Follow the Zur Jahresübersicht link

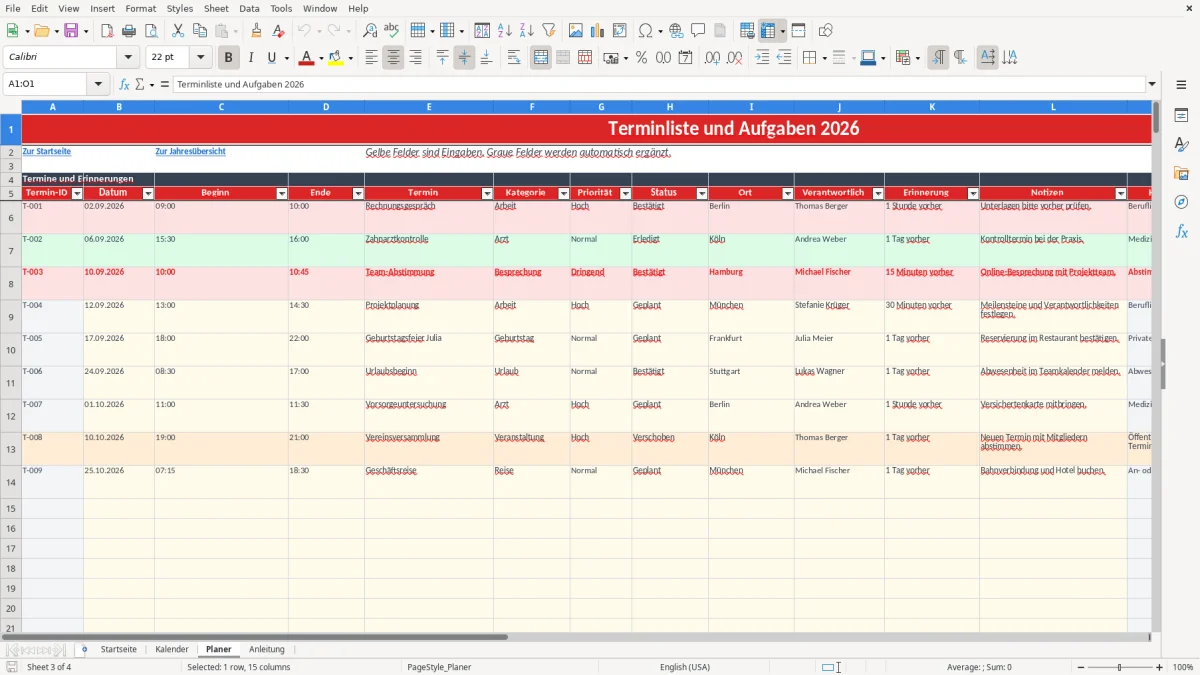(190, 152)
